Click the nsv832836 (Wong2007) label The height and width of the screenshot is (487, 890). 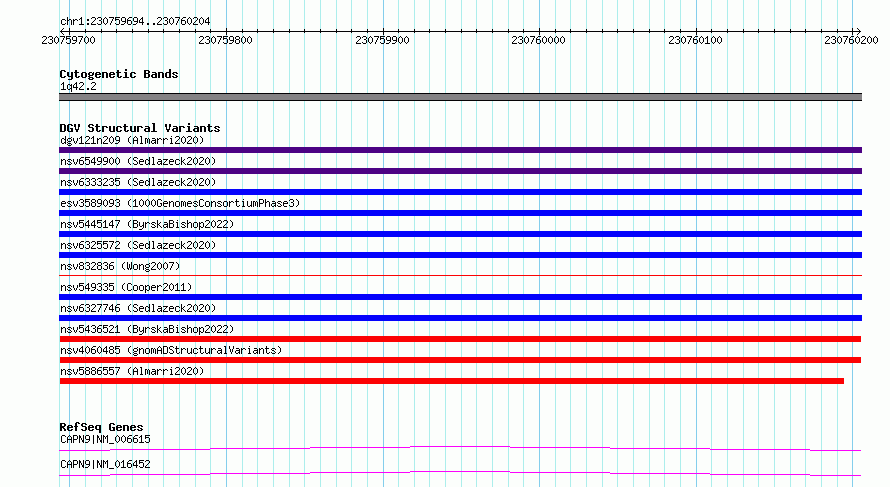(x=120, y=266)
